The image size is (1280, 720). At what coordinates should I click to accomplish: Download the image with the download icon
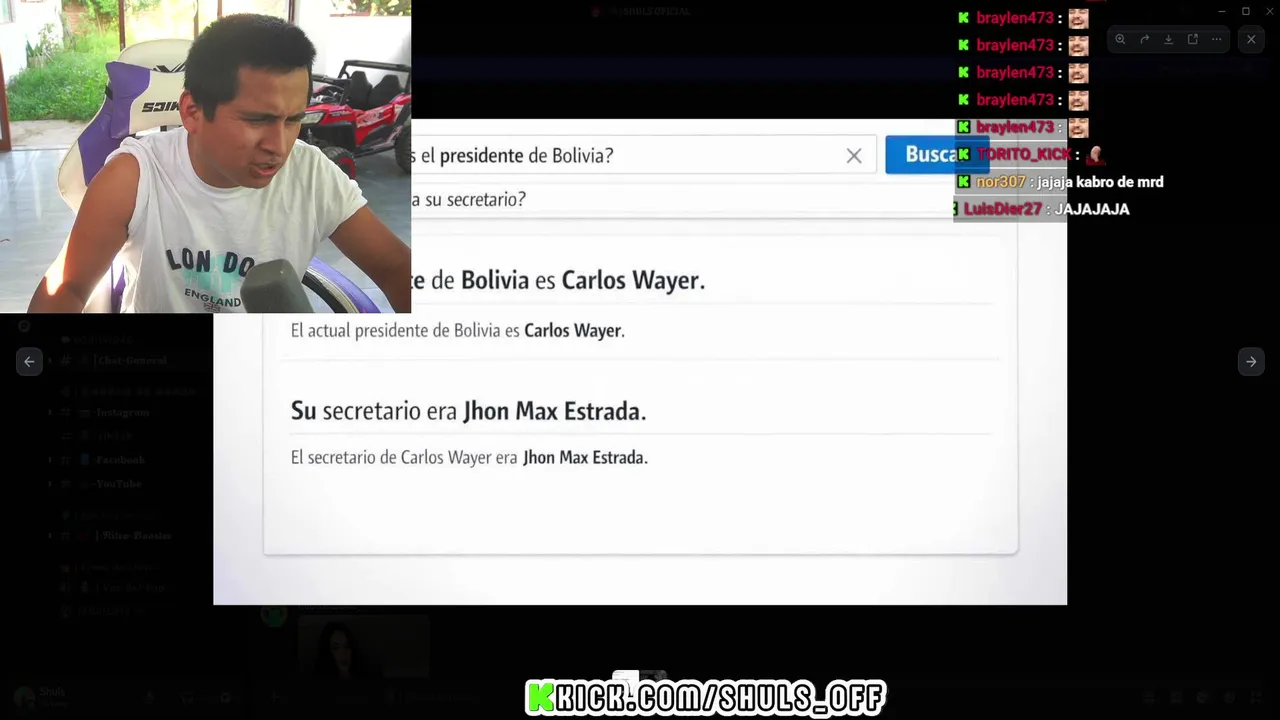[x=1168, y=39]
